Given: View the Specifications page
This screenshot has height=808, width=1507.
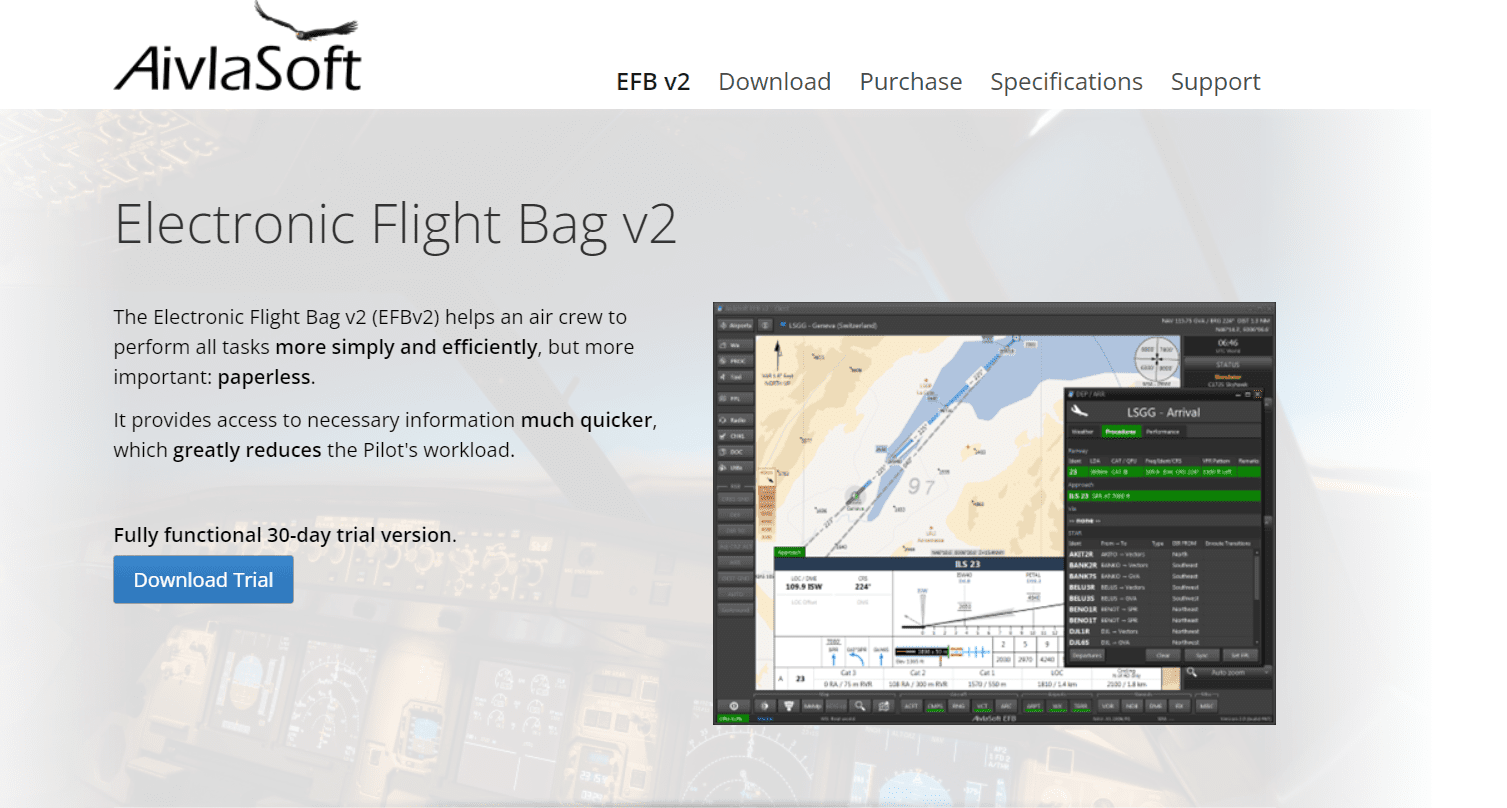Looking at the screenshot, I should (x=1066, y=81).
